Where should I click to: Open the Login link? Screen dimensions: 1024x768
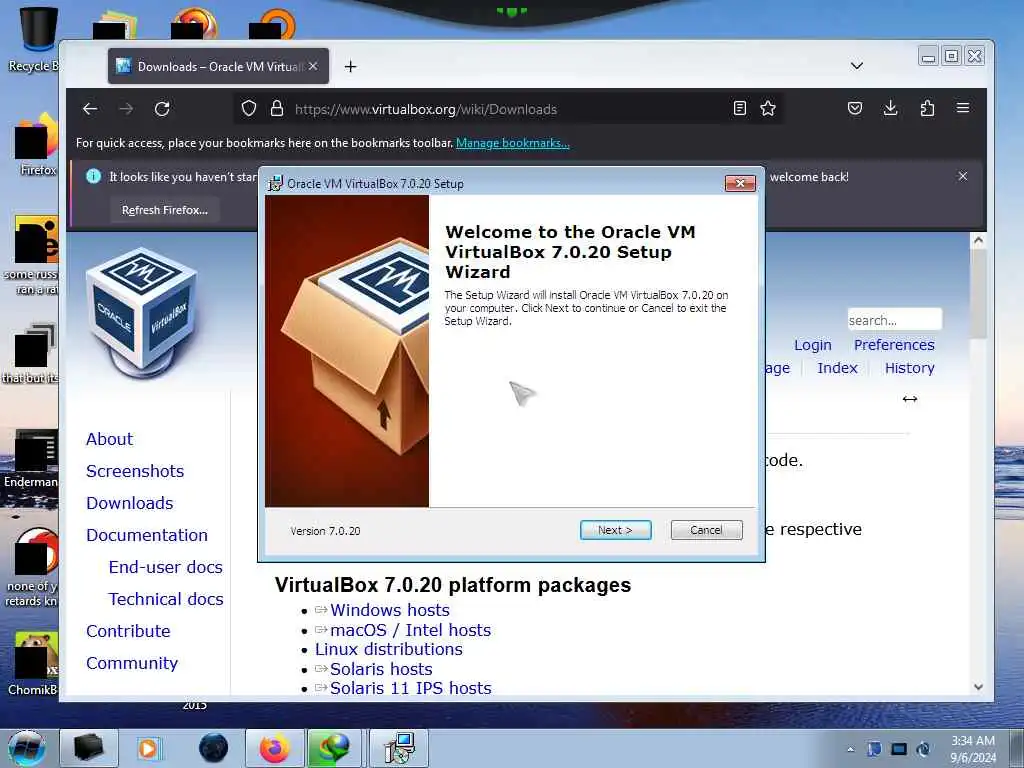point(812,345)
